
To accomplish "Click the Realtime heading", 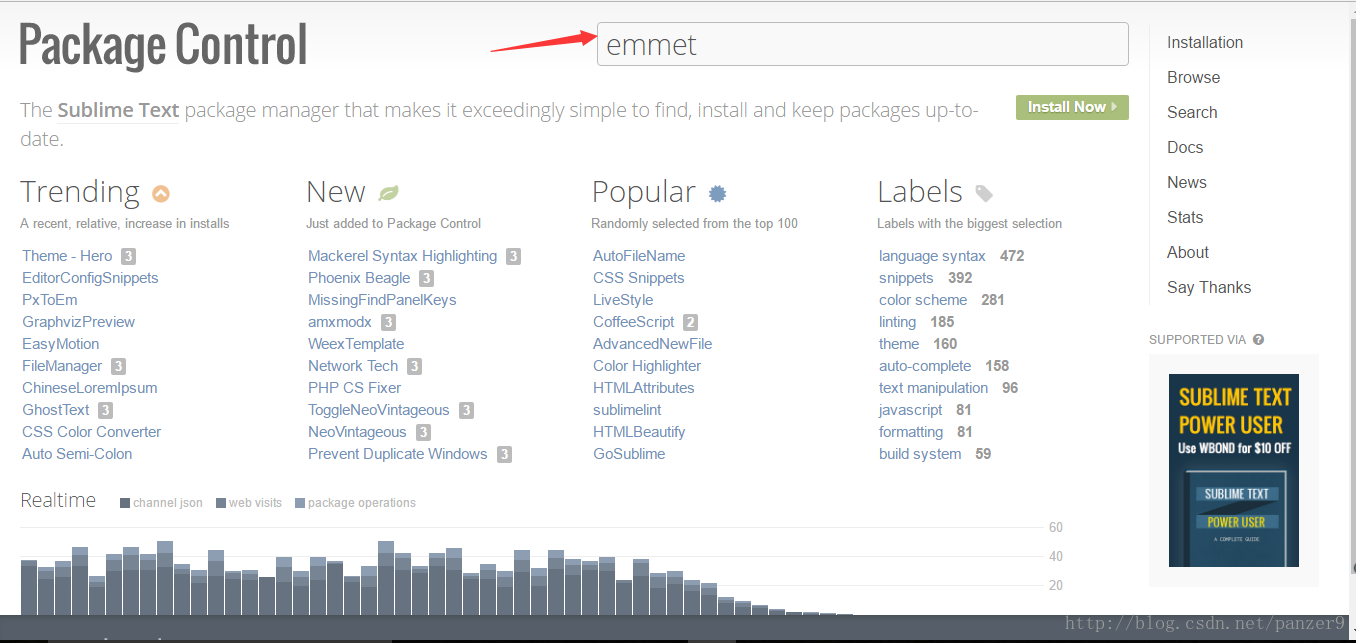I will click(x=58, y=501).
